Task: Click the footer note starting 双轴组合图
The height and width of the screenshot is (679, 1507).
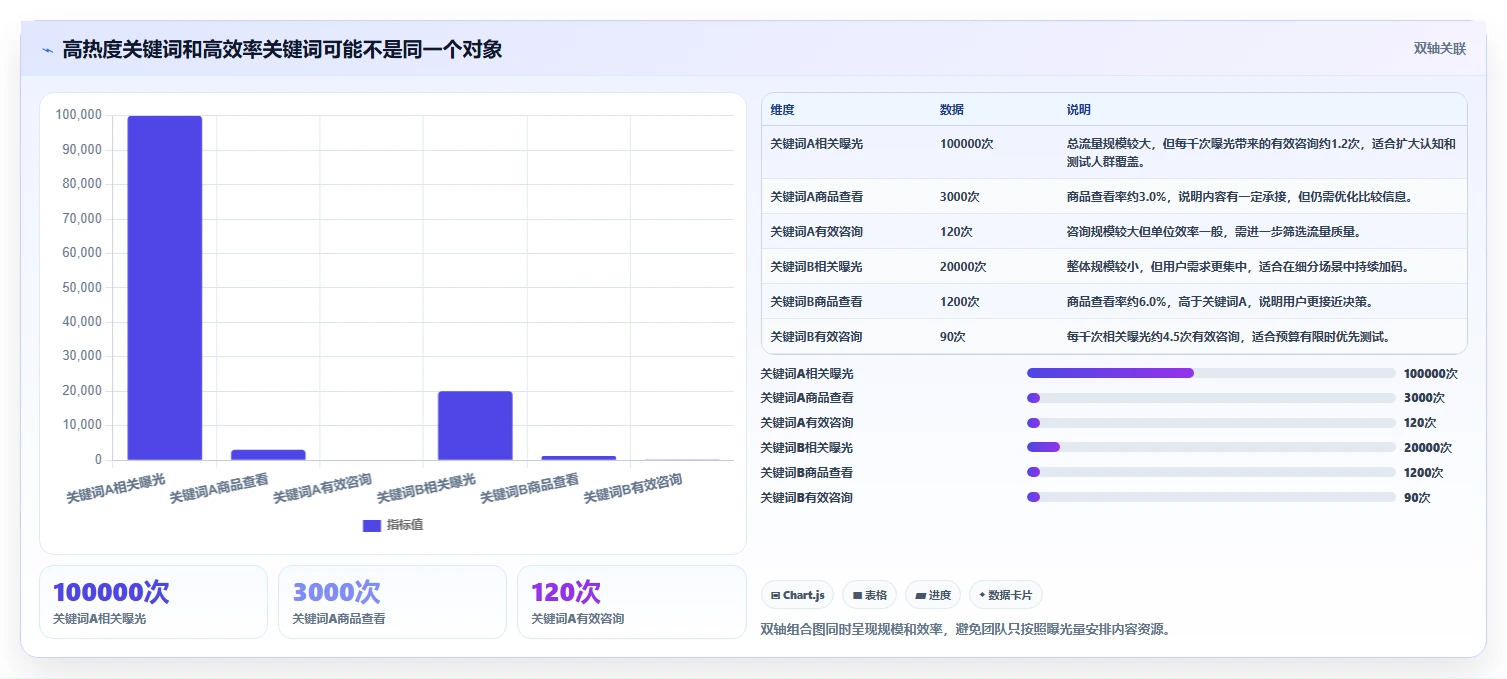Action: click(x=965, y=629)
